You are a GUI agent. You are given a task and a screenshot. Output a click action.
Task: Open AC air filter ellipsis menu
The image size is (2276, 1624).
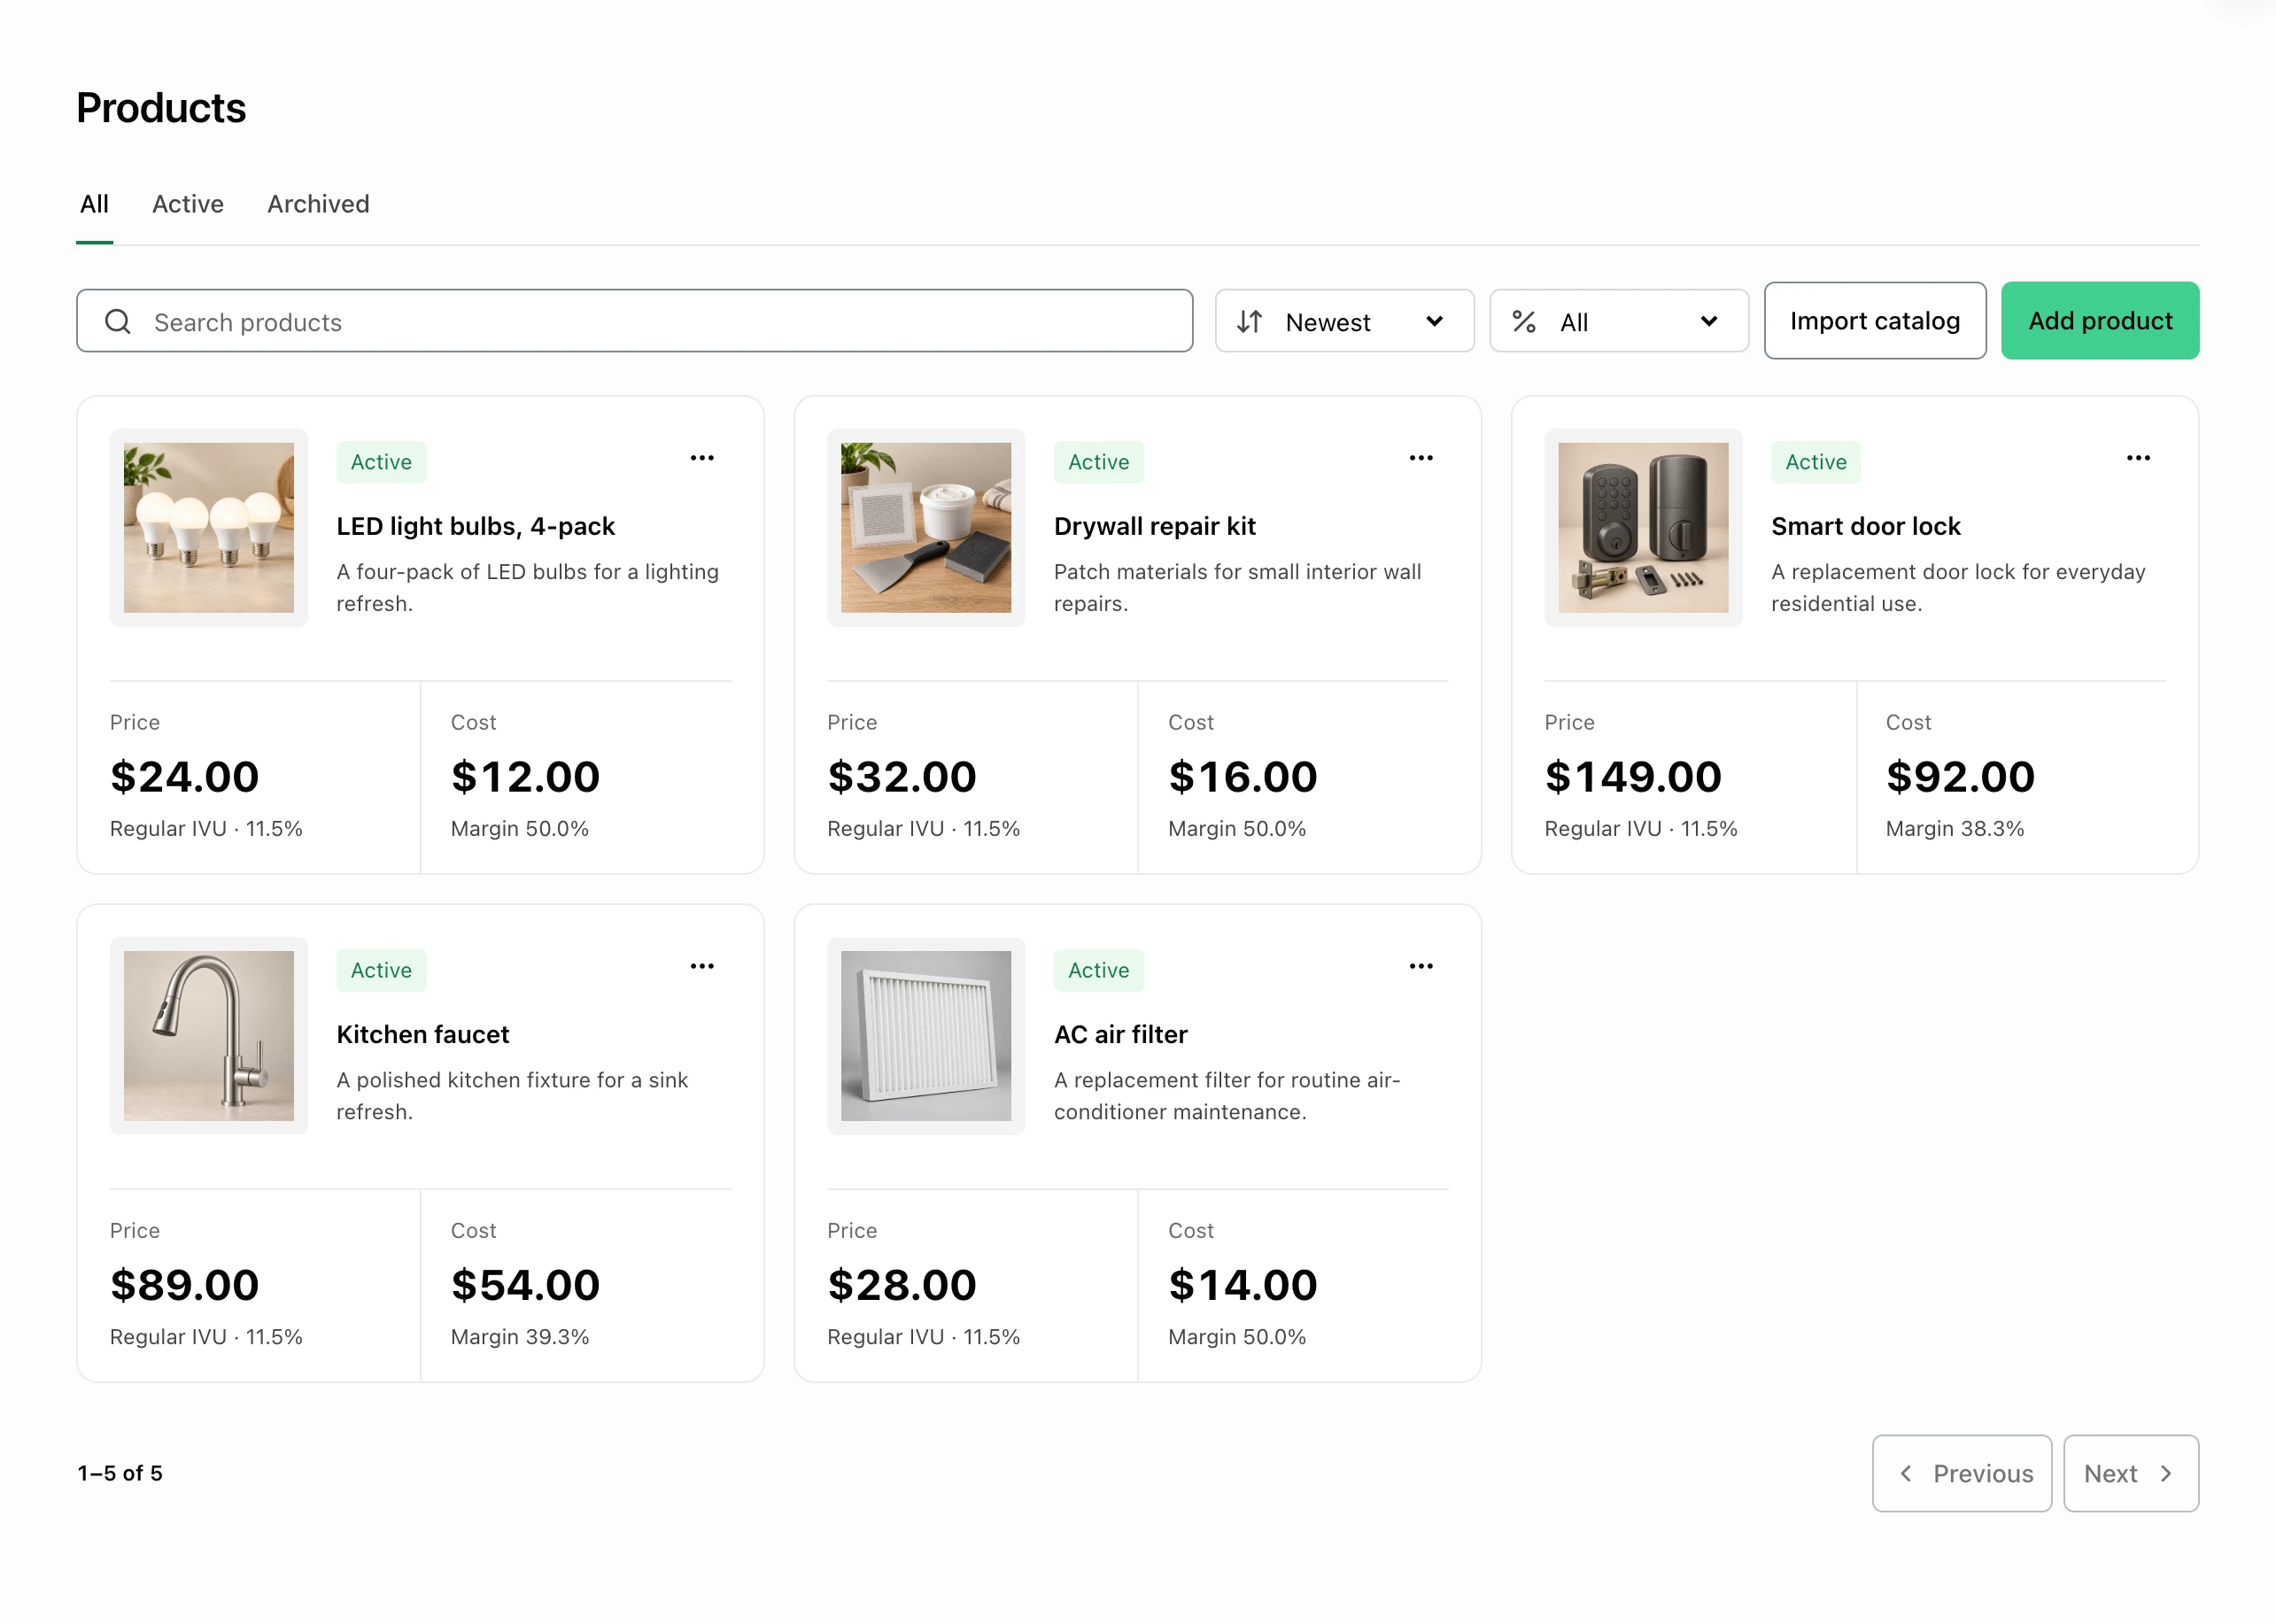[x=1421, y=966]
